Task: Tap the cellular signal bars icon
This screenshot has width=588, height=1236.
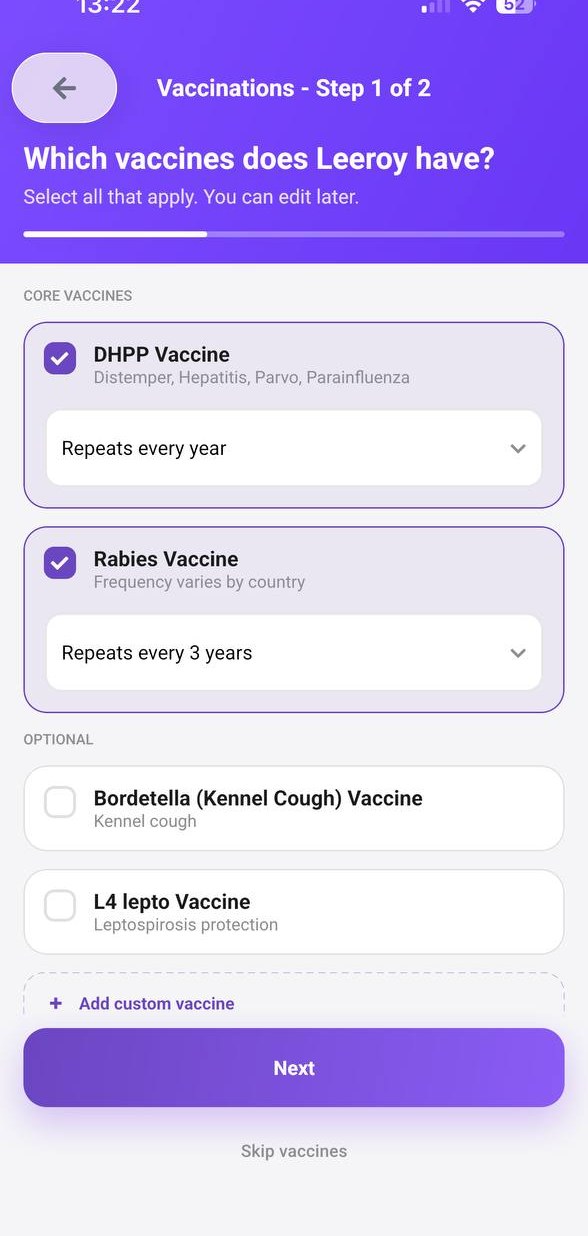Action: click(x=436, y=6)
